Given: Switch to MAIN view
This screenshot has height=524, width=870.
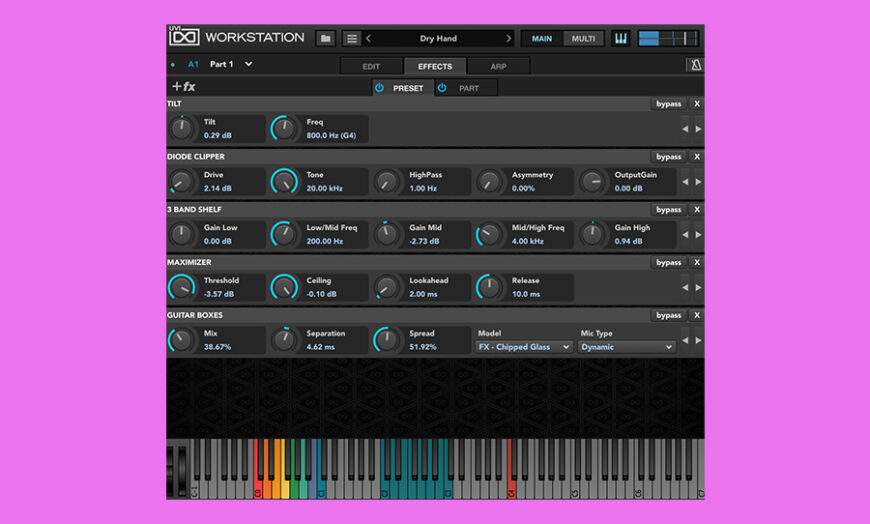Looking at the screenshot, I should (542, 38).
